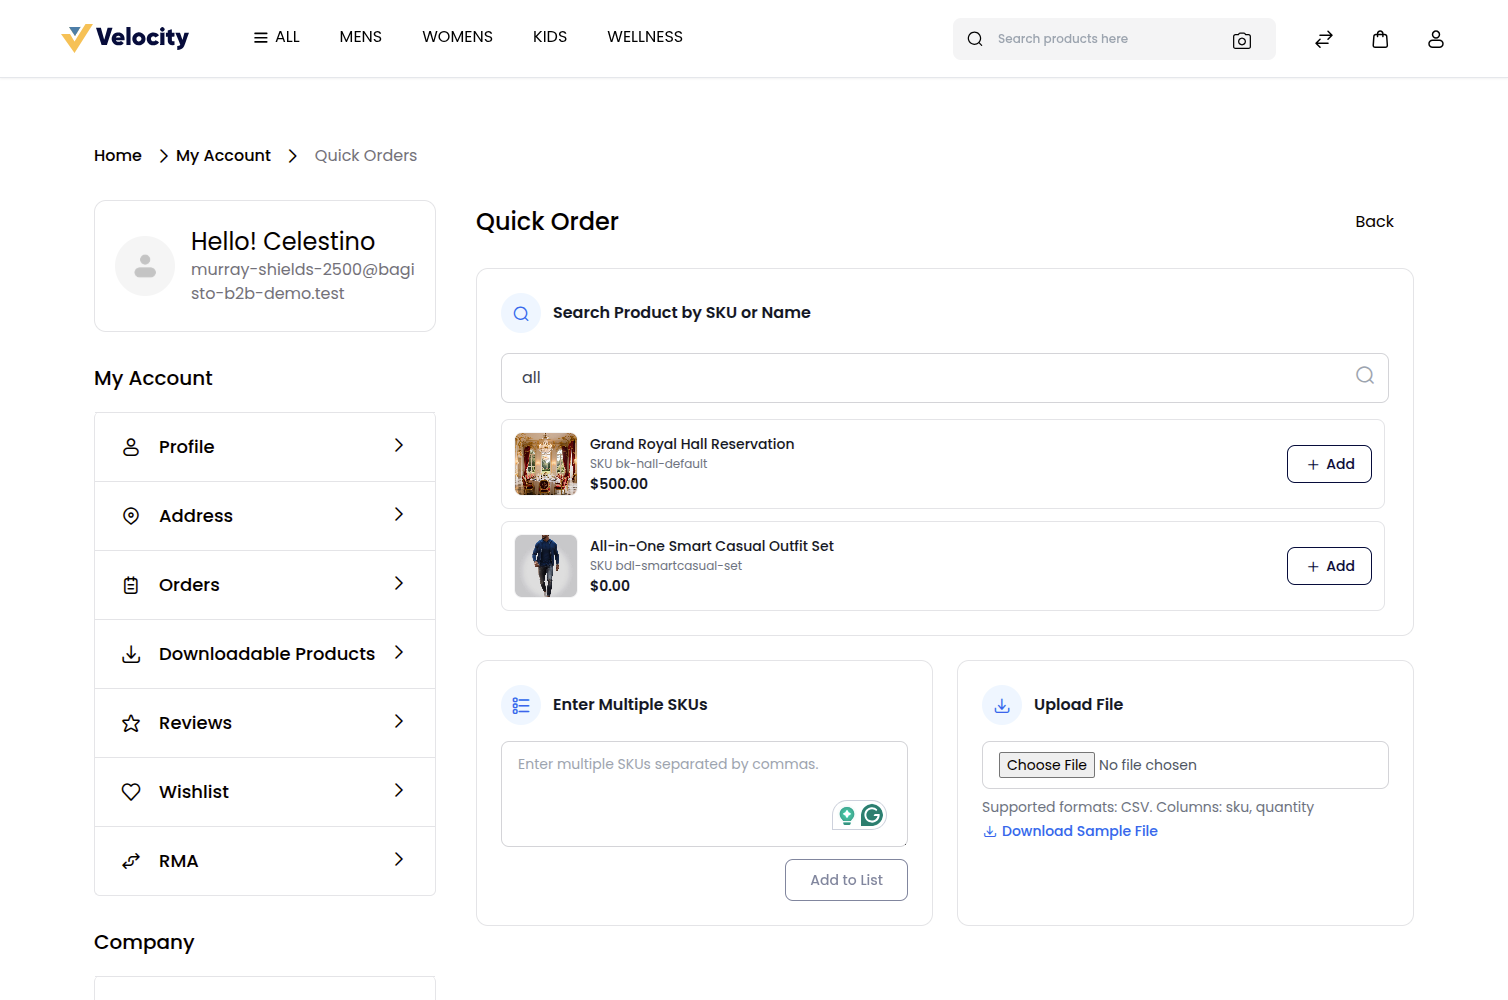1508x1000 pixels.
Task: Focus the SKU or Name search field
Action: point(945,378)
